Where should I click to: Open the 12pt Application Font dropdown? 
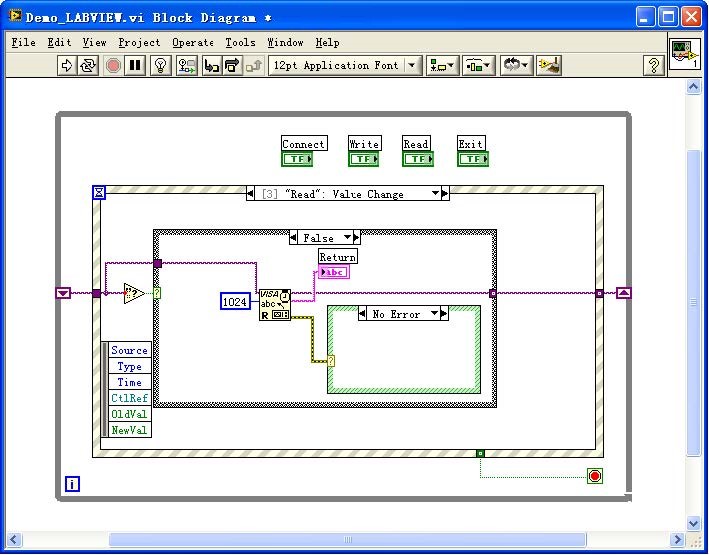point(345,66)
